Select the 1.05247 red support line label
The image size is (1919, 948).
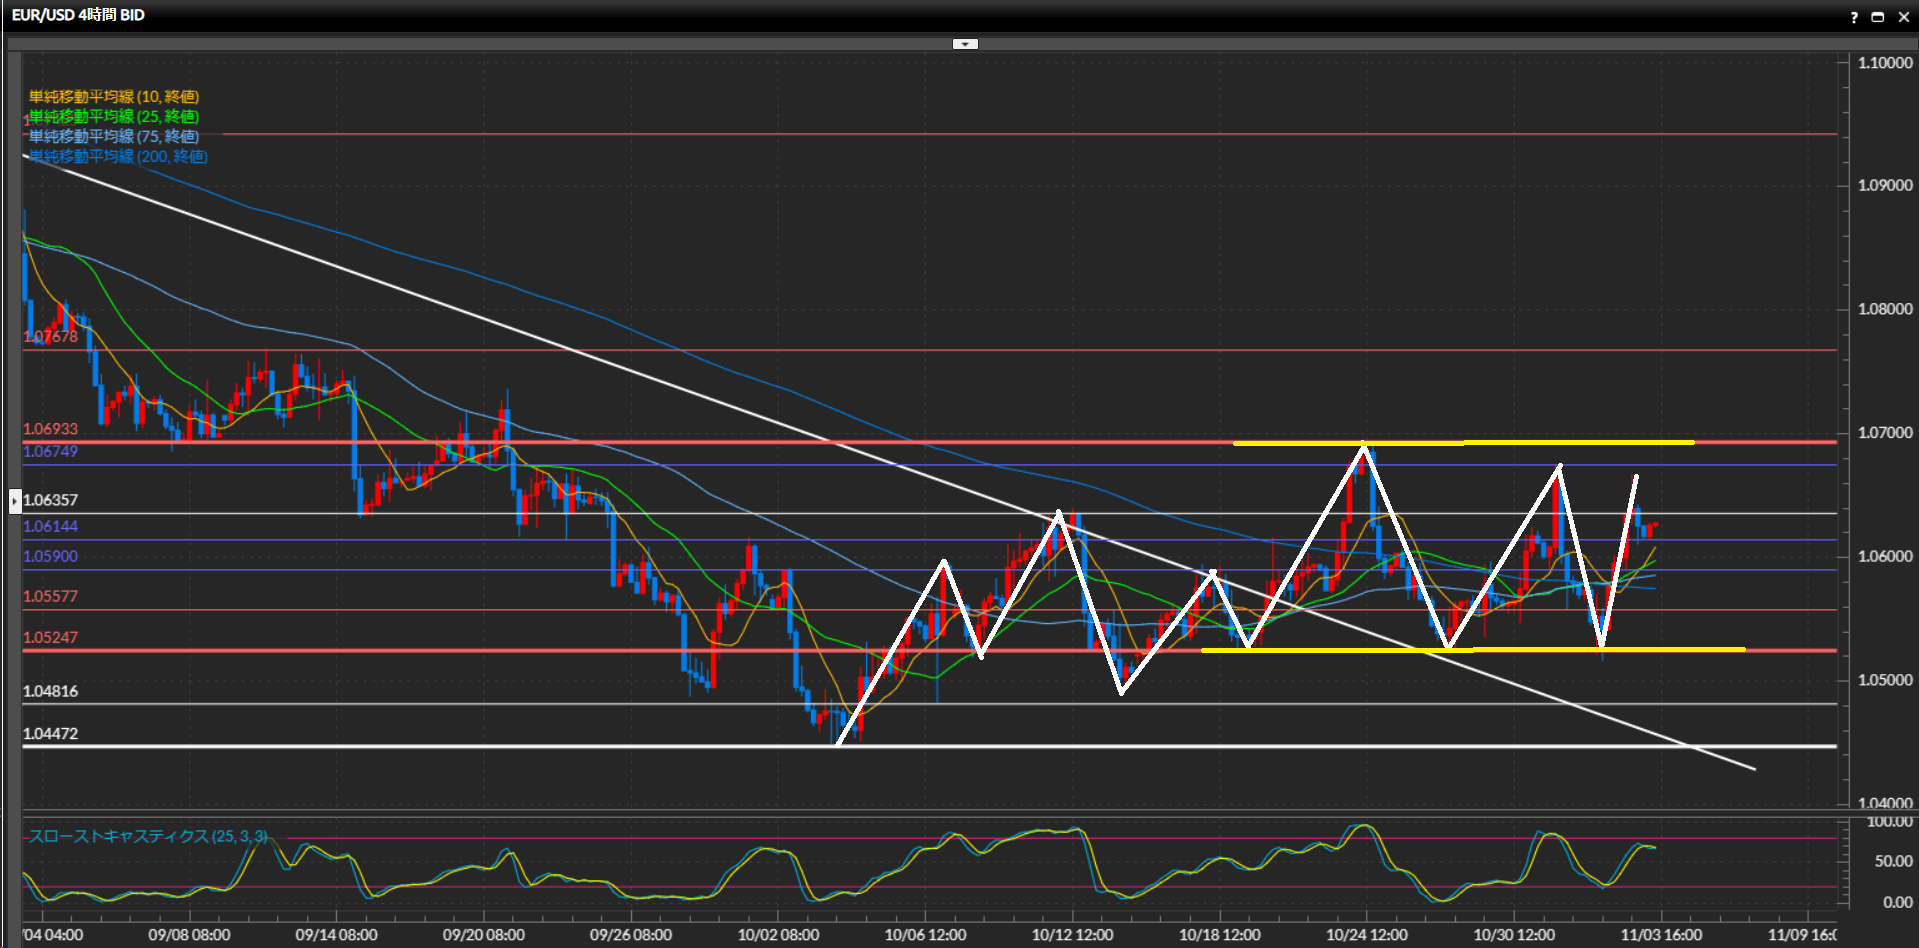tap(50, 637)
